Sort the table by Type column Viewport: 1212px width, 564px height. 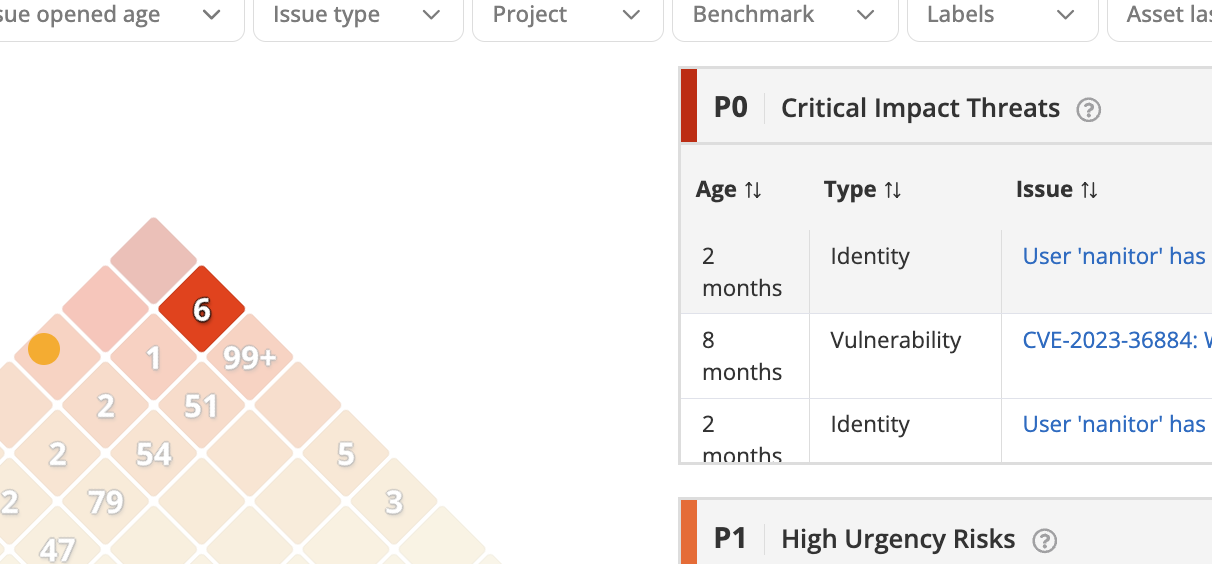[x=862, y=190]
